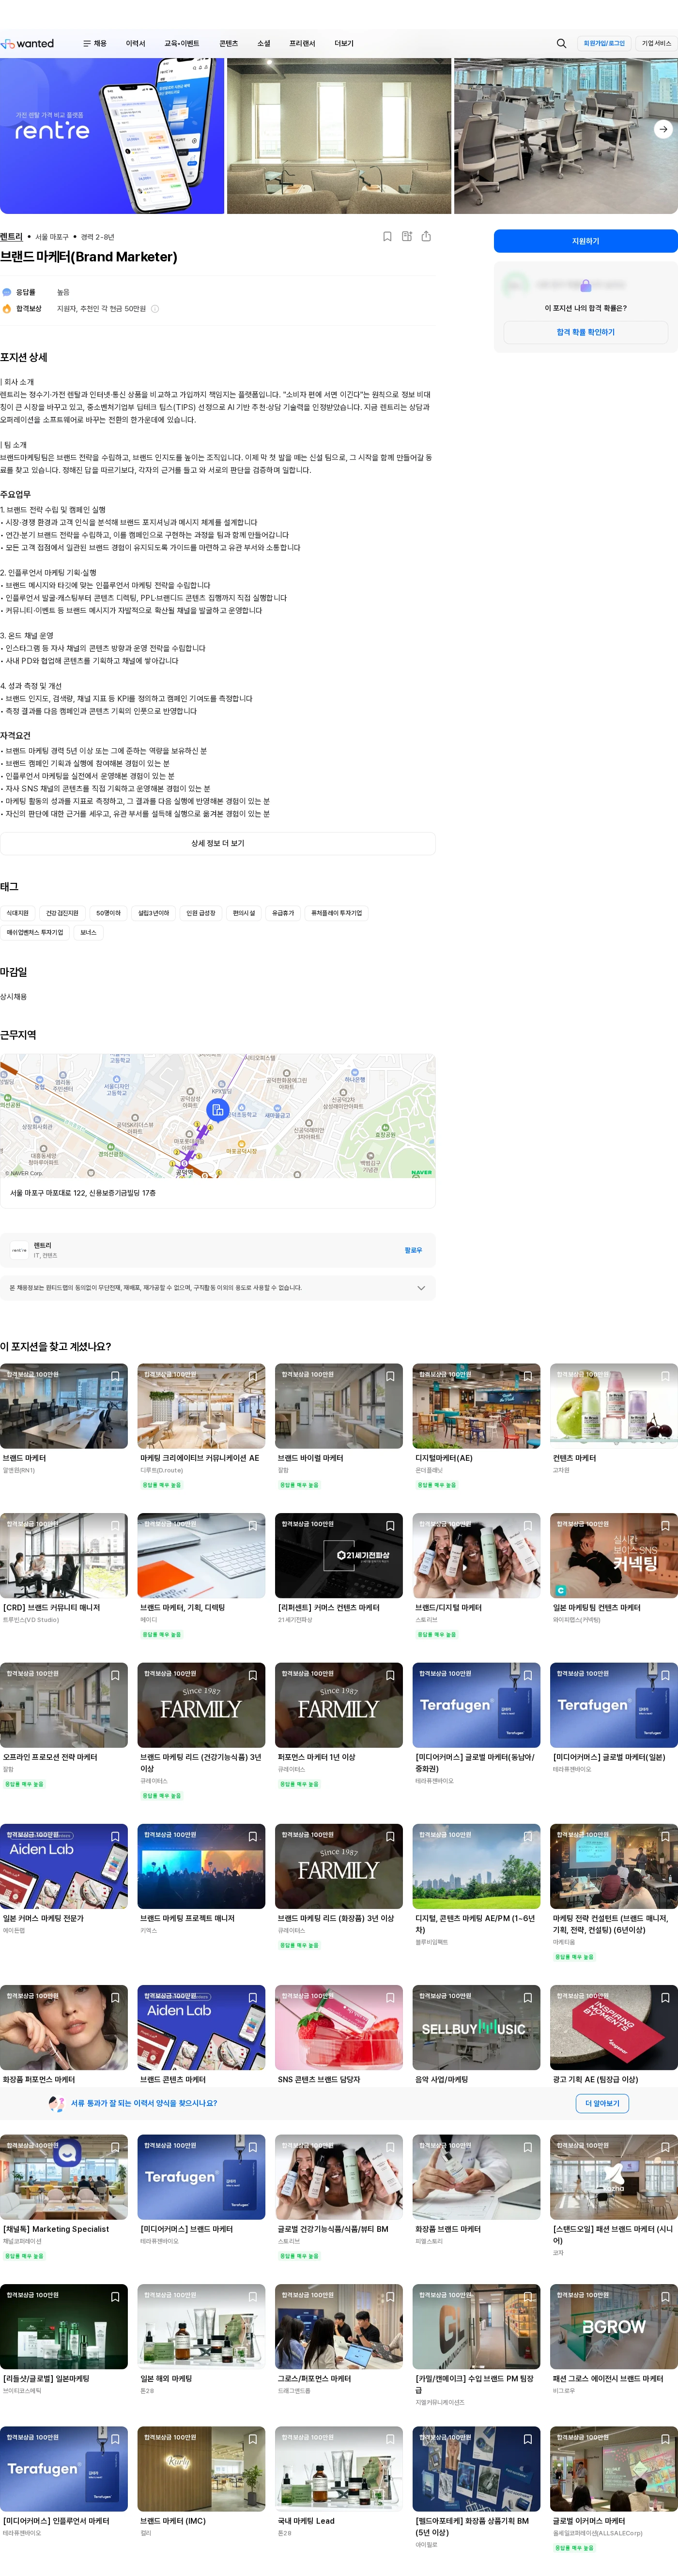This screenshot has width=678, height=2576.
Task: Open the search magnifier icon
Action: tap(561, 43)
